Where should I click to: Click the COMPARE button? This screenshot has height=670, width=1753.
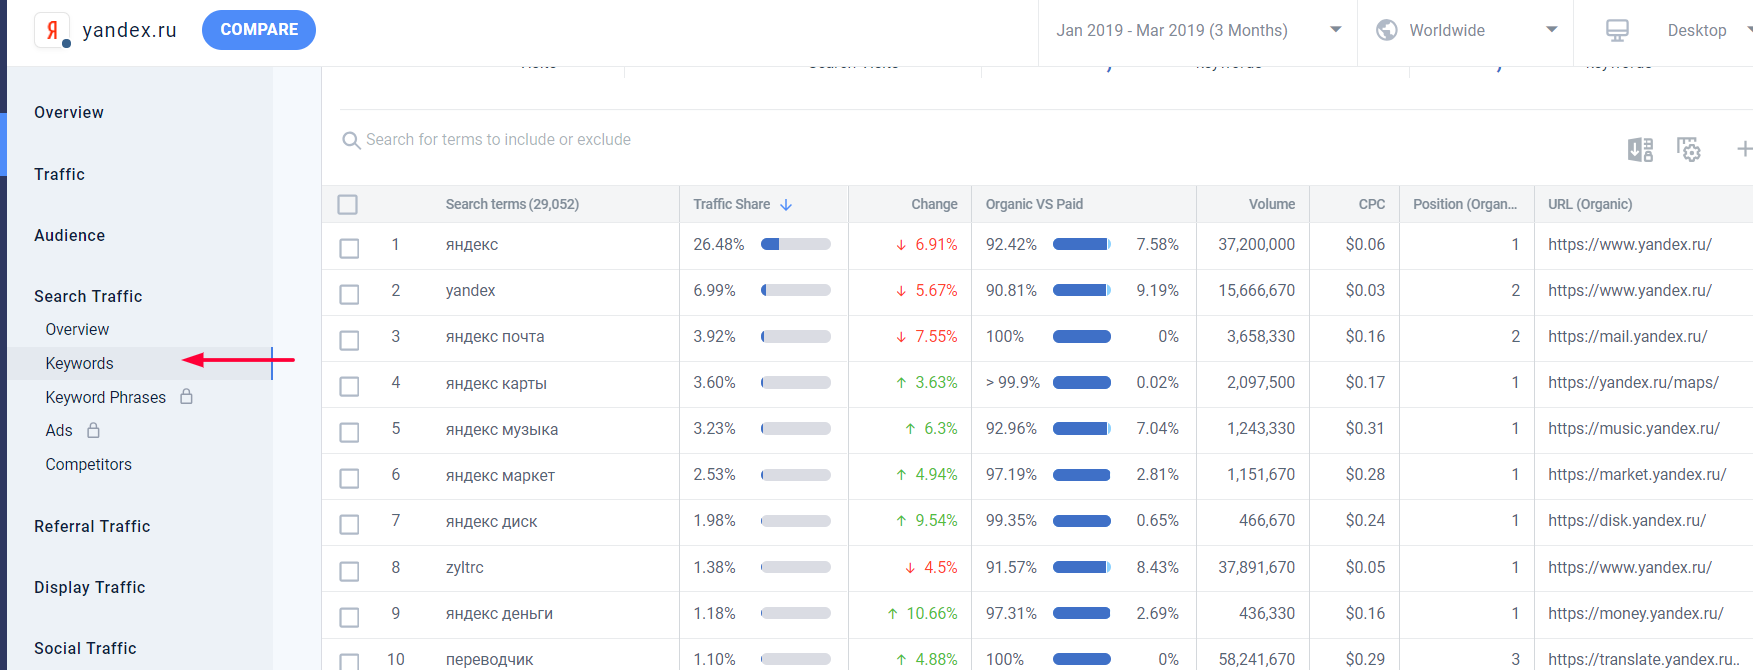[259, 30]
